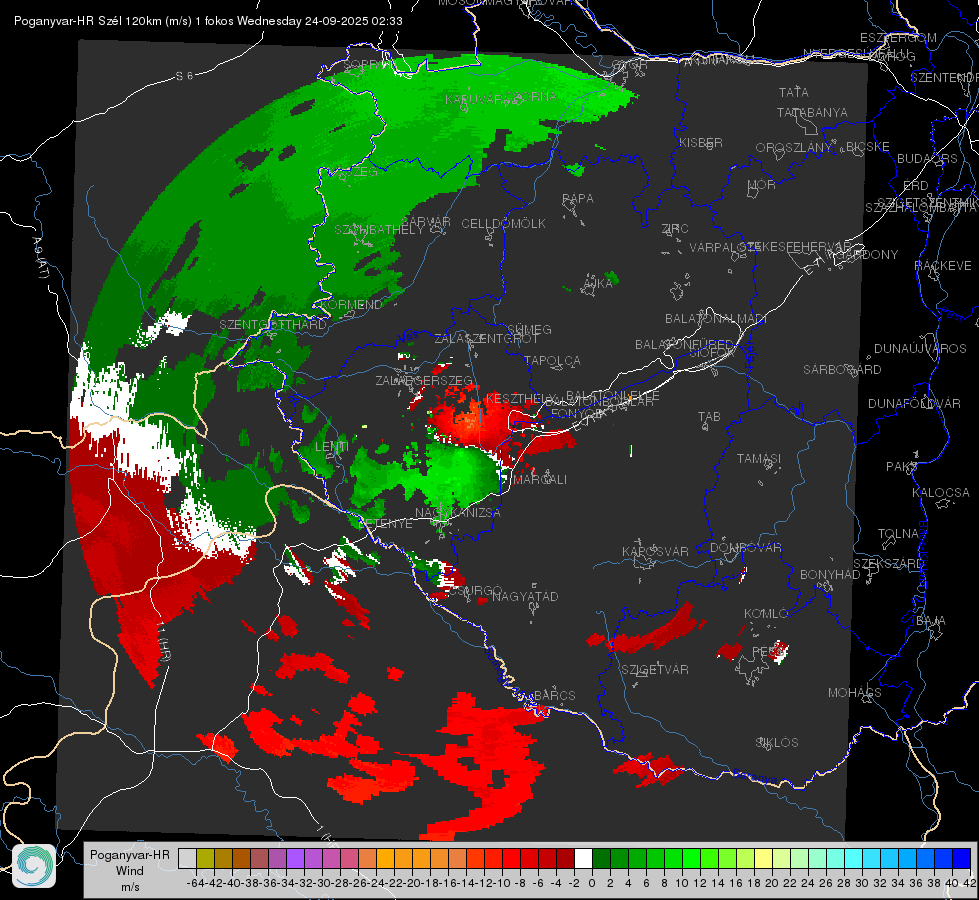Click the MOR town label

(x=762, y=184)
